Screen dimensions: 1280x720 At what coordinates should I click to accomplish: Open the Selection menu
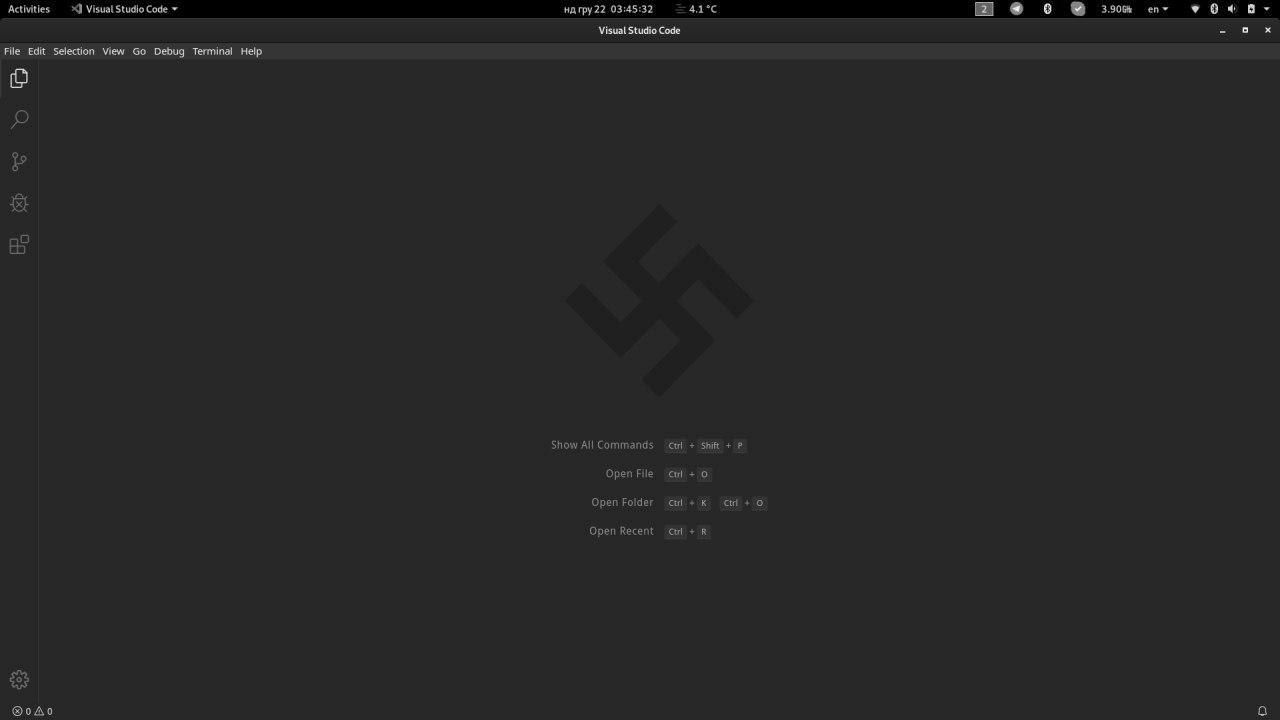(74, 51)
